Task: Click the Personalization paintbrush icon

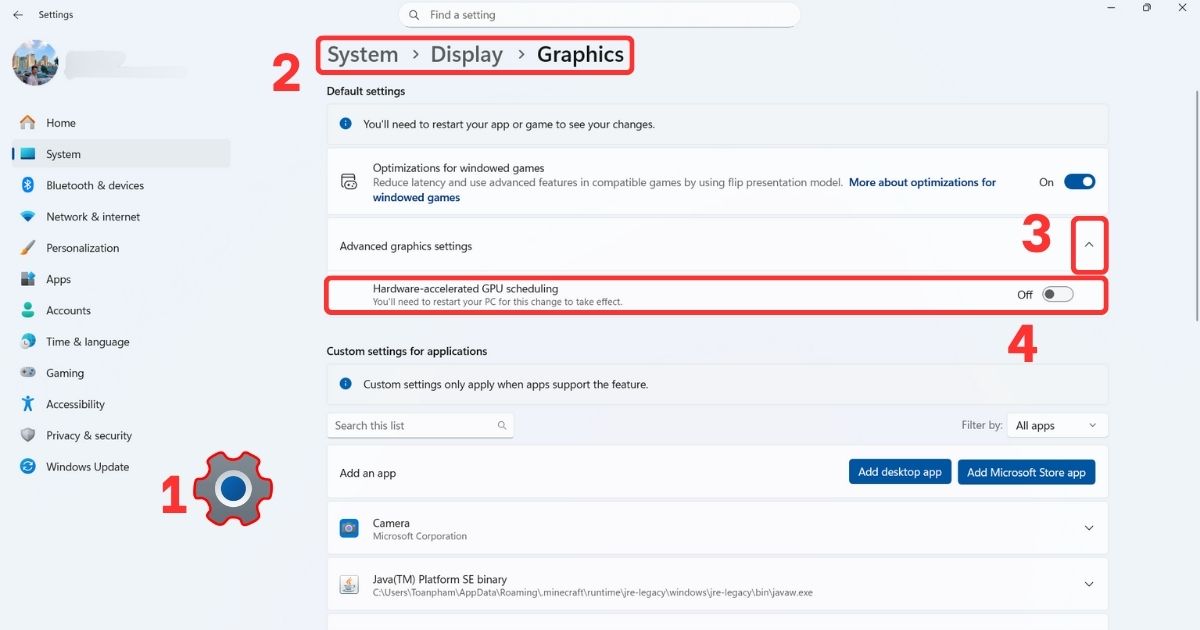Action: 27,248
